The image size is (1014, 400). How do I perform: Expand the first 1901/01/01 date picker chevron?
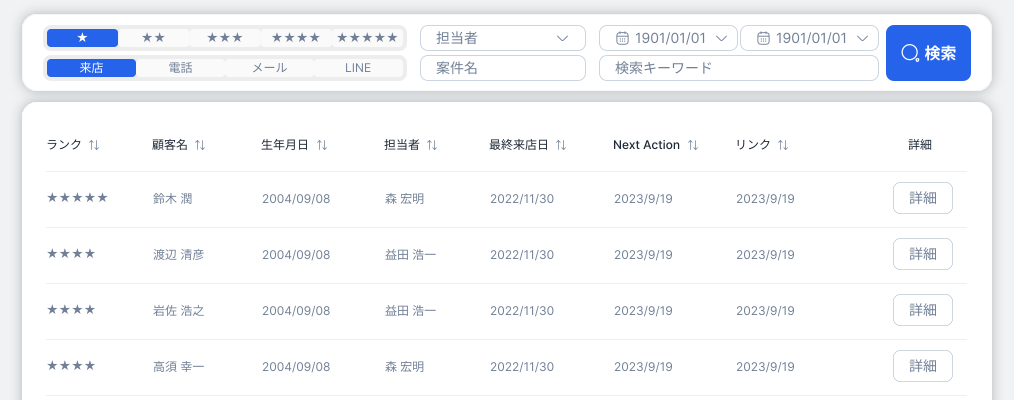[x=722, y=38]
